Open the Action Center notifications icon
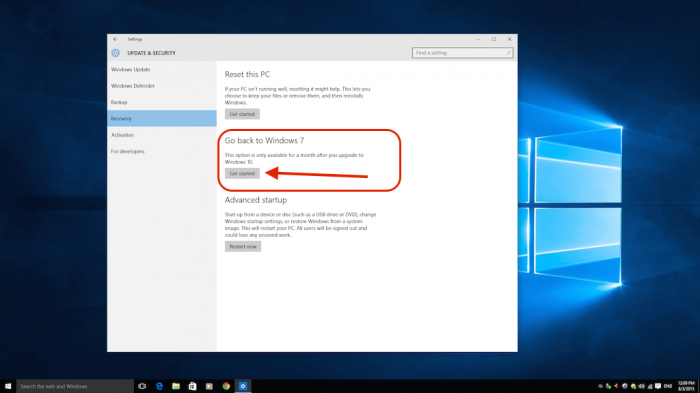700x393 pixels. click(x=658, y=386)
